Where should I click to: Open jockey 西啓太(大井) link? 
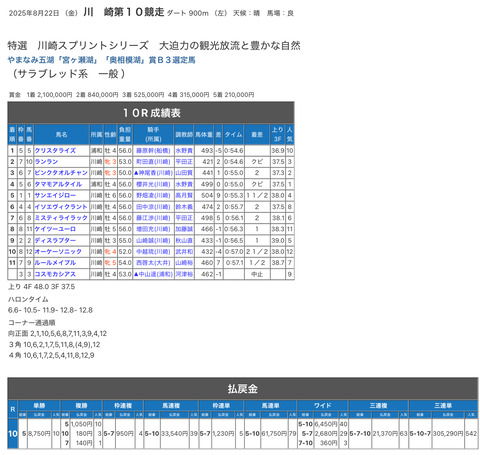[153, 263]
